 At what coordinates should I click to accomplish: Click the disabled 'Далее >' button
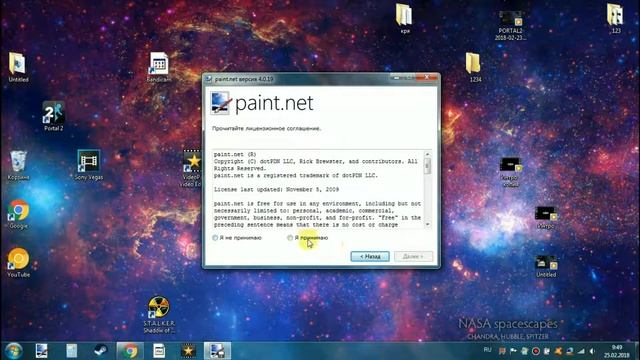coord(413,256)
